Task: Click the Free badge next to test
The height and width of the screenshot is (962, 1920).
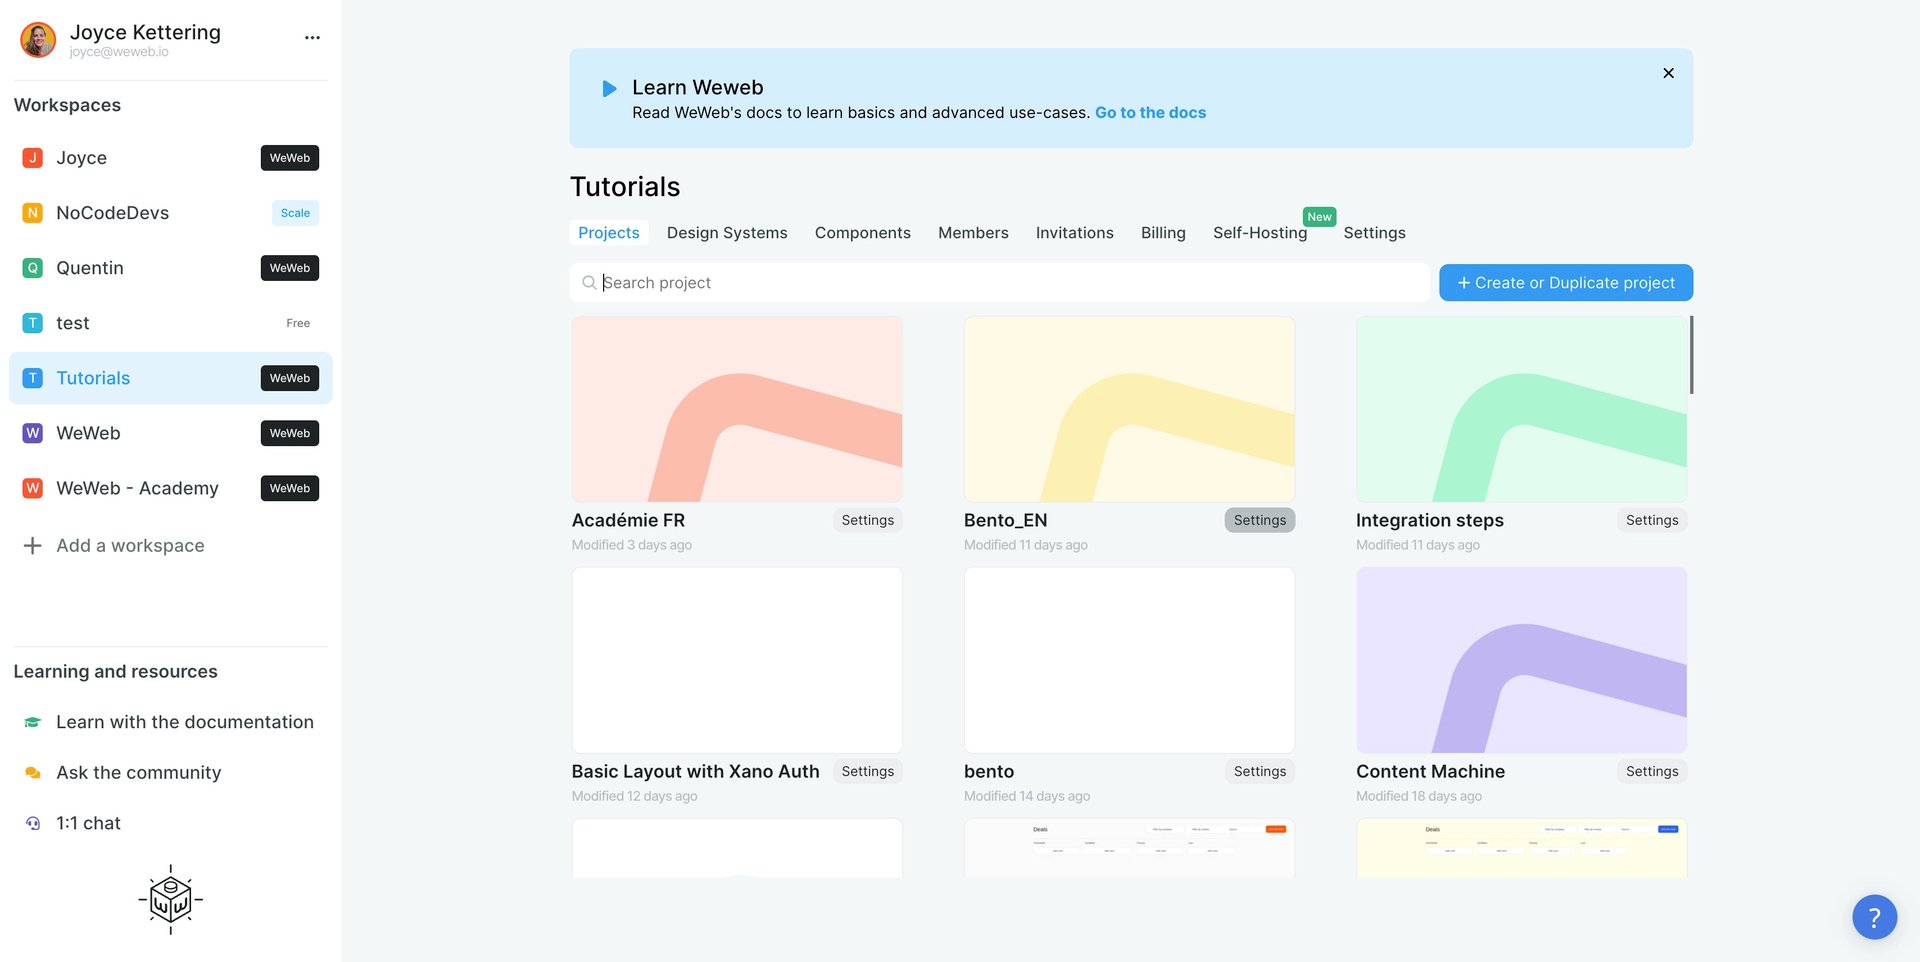Action: tap(298, 323)
